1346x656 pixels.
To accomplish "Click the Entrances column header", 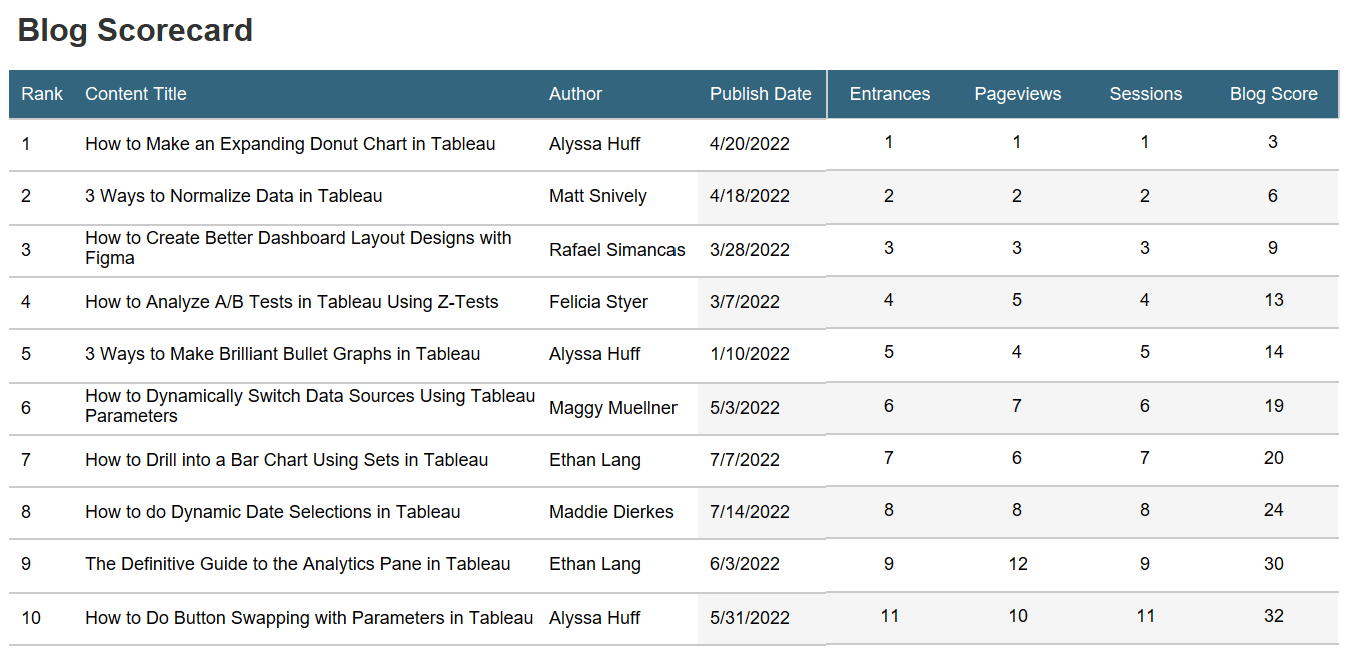I will pos(890,94).
